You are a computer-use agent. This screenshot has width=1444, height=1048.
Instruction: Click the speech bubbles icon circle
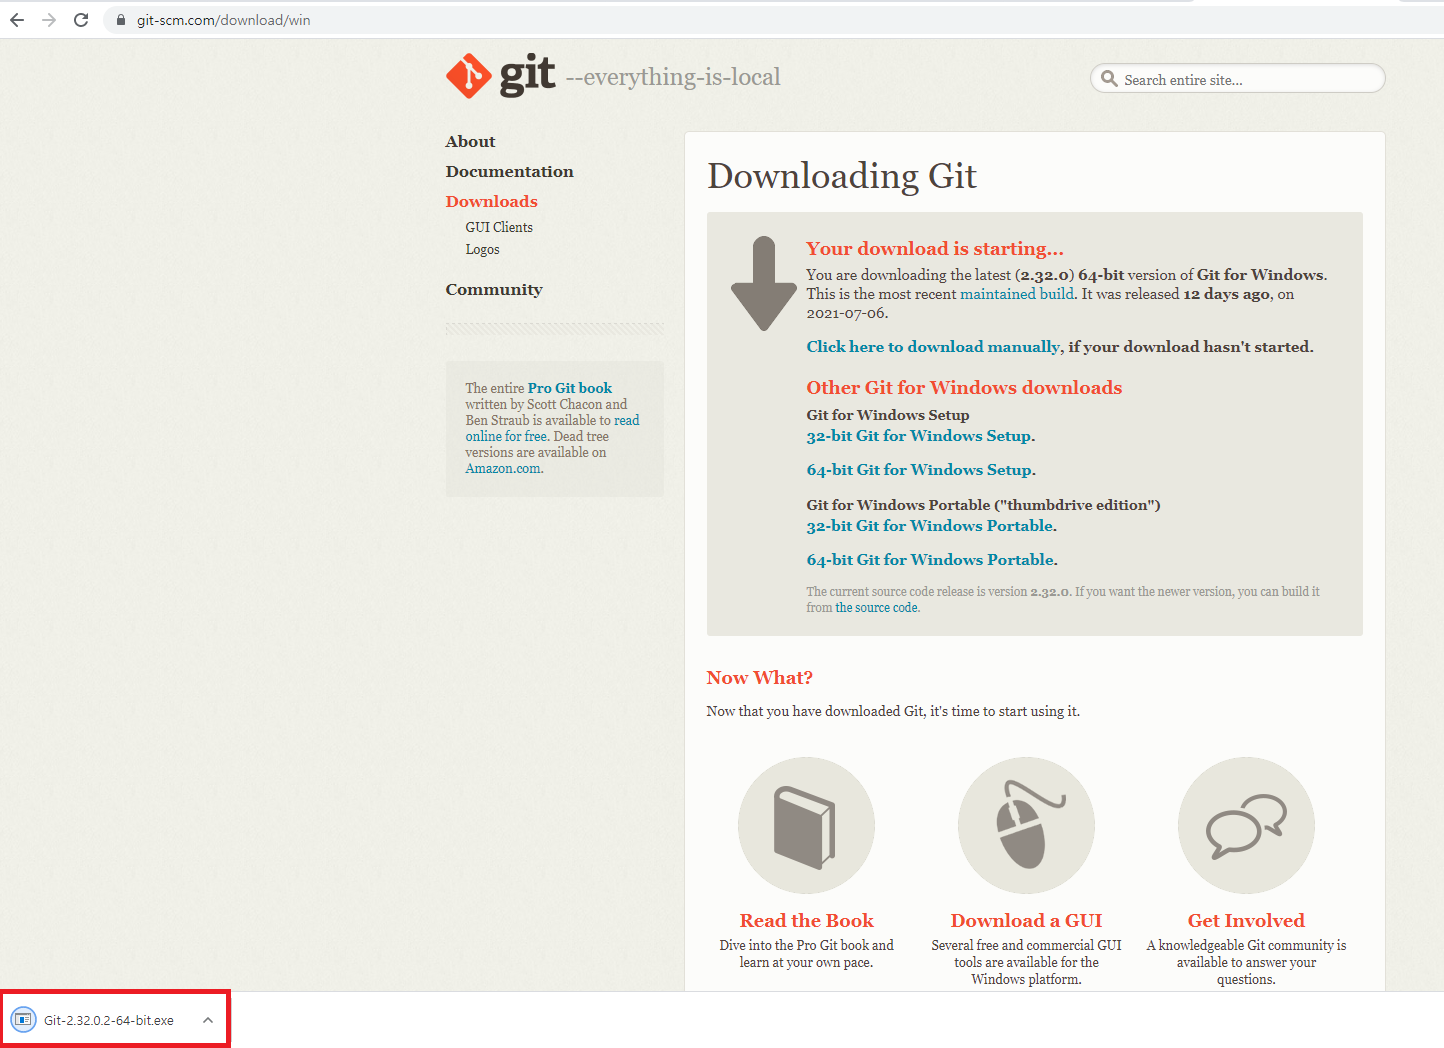1246,825
